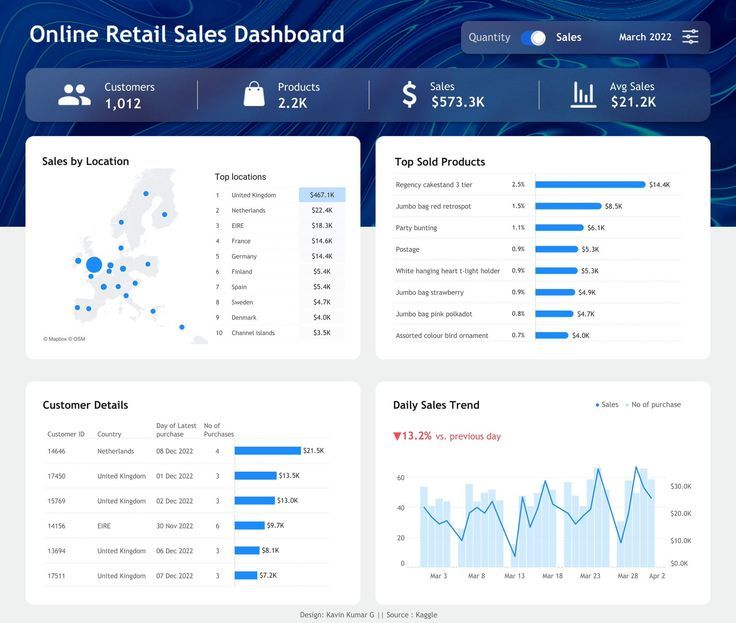This screenshot has width=736, height=623.
Task: Click the Customers people icon
Action: pos(74,95)
